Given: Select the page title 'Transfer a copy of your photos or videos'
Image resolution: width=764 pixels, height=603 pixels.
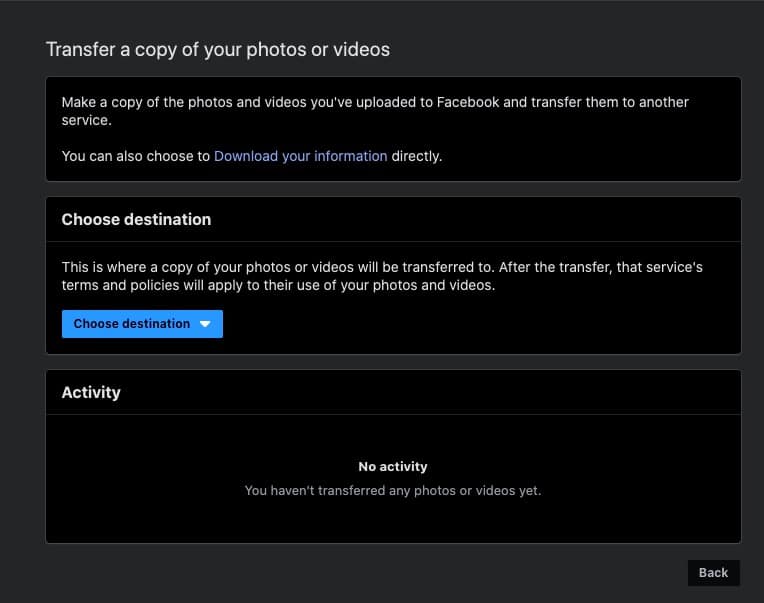Looking at the screenshot, I should [x=218, y=50].
